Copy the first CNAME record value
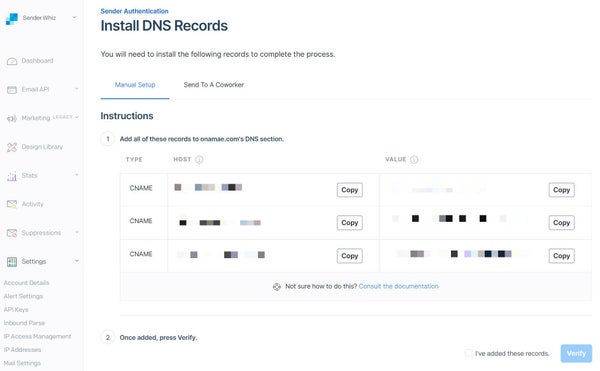The height and width of the screenshot is (371, 600). 561,190
